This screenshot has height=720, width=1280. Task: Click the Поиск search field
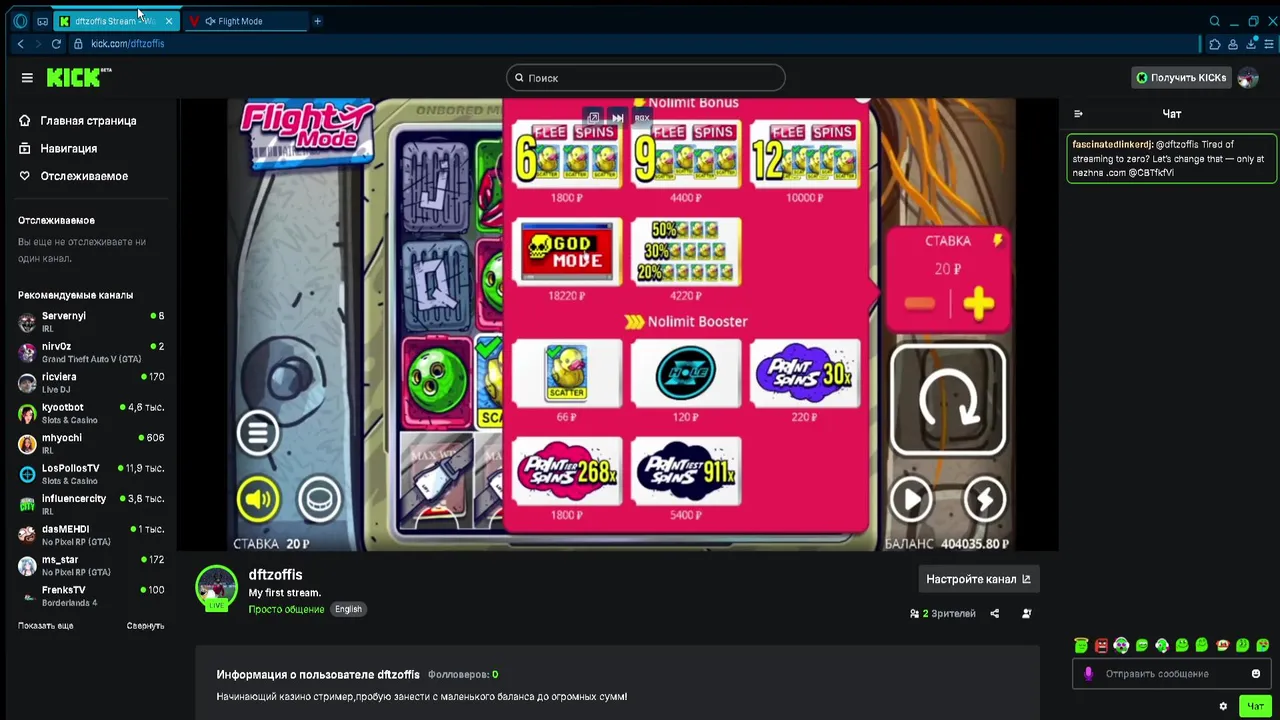pos(645,78)
